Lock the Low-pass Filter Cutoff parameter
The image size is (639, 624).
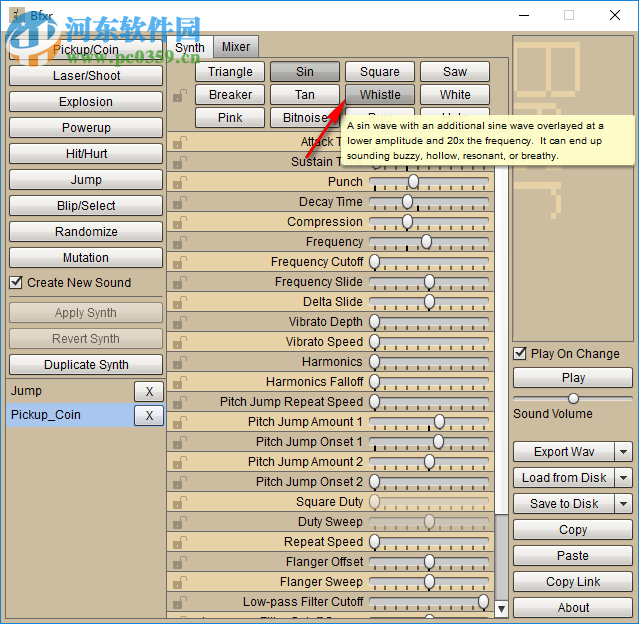click(x=180, y=602)
